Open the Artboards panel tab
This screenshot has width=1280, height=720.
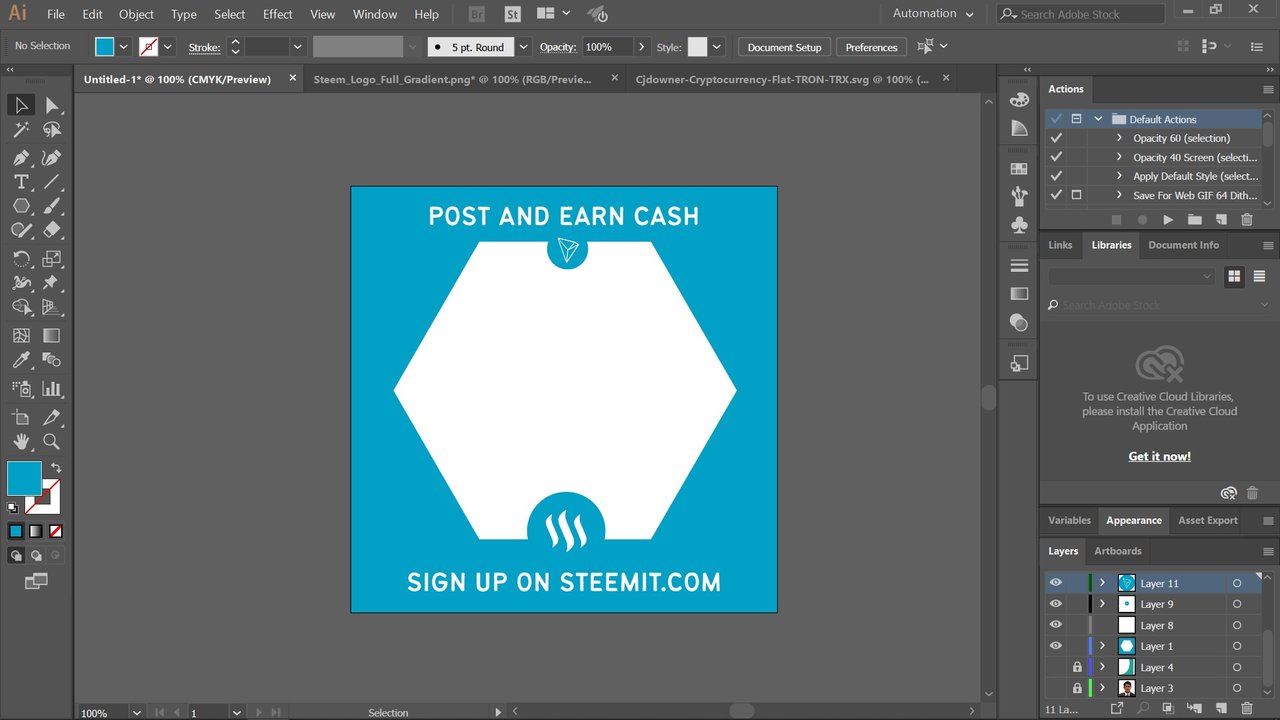[1118, 551]
